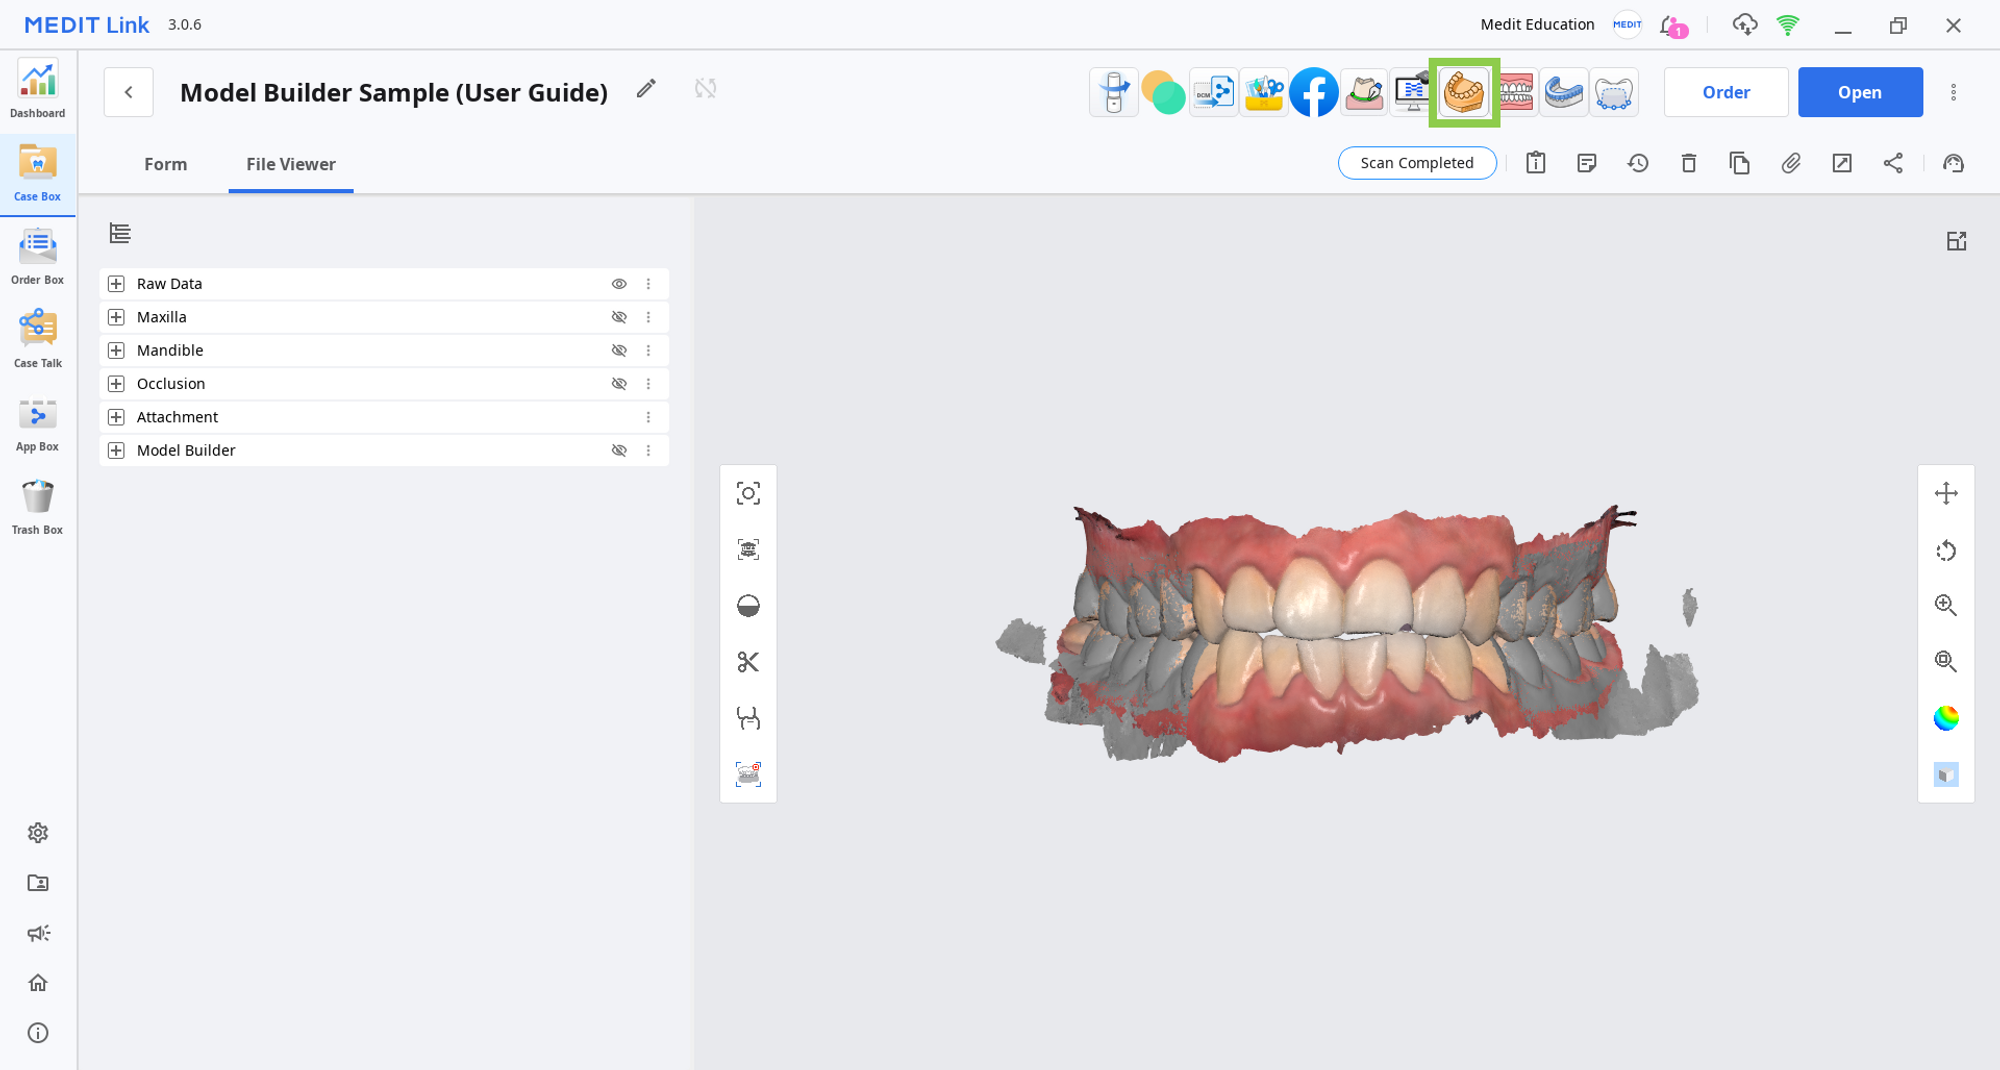Open the tooth outline app icon
The width and height of the screenshot is (2000, 1070).
click(1614, 92)
